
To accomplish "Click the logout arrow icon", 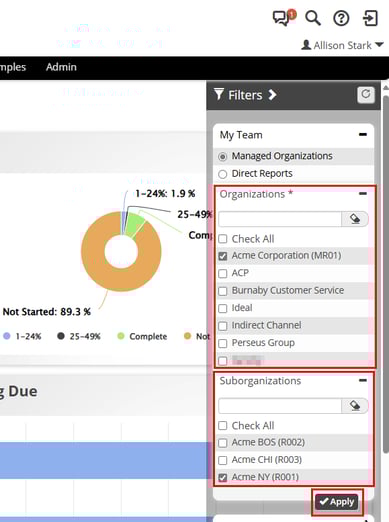I will coord(370,18).
